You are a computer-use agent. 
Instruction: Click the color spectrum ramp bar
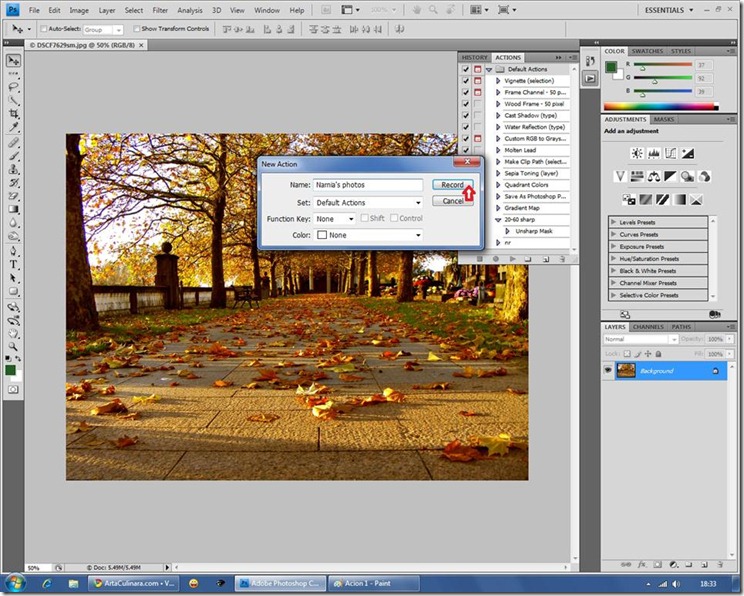coord(661,107)
